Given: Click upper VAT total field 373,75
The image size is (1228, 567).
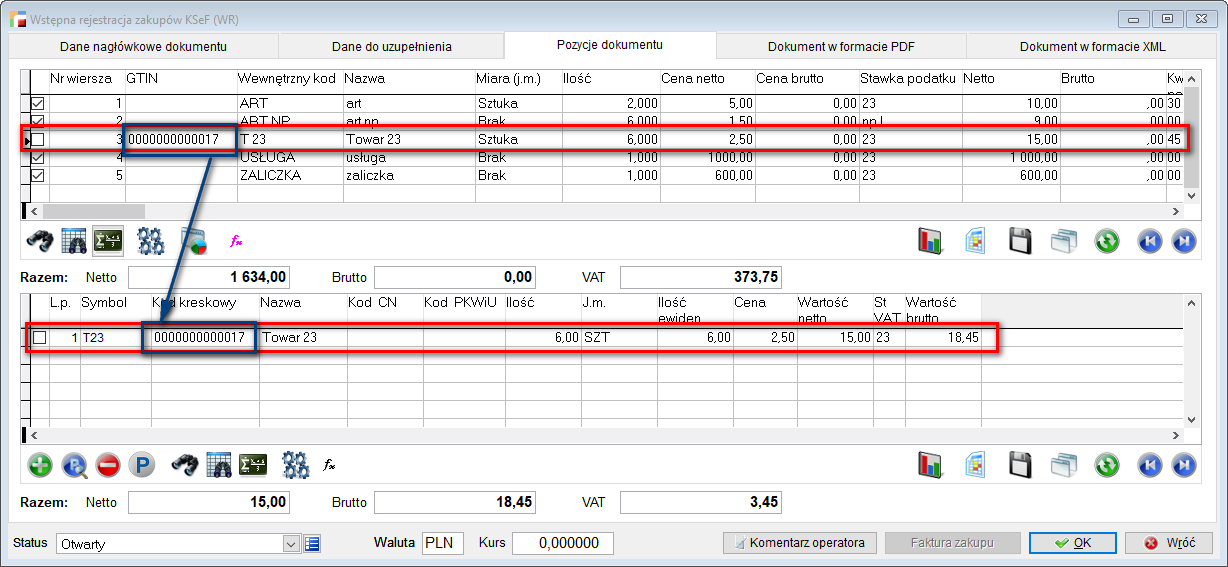Looking at the screenshot, I should [700, 277].
